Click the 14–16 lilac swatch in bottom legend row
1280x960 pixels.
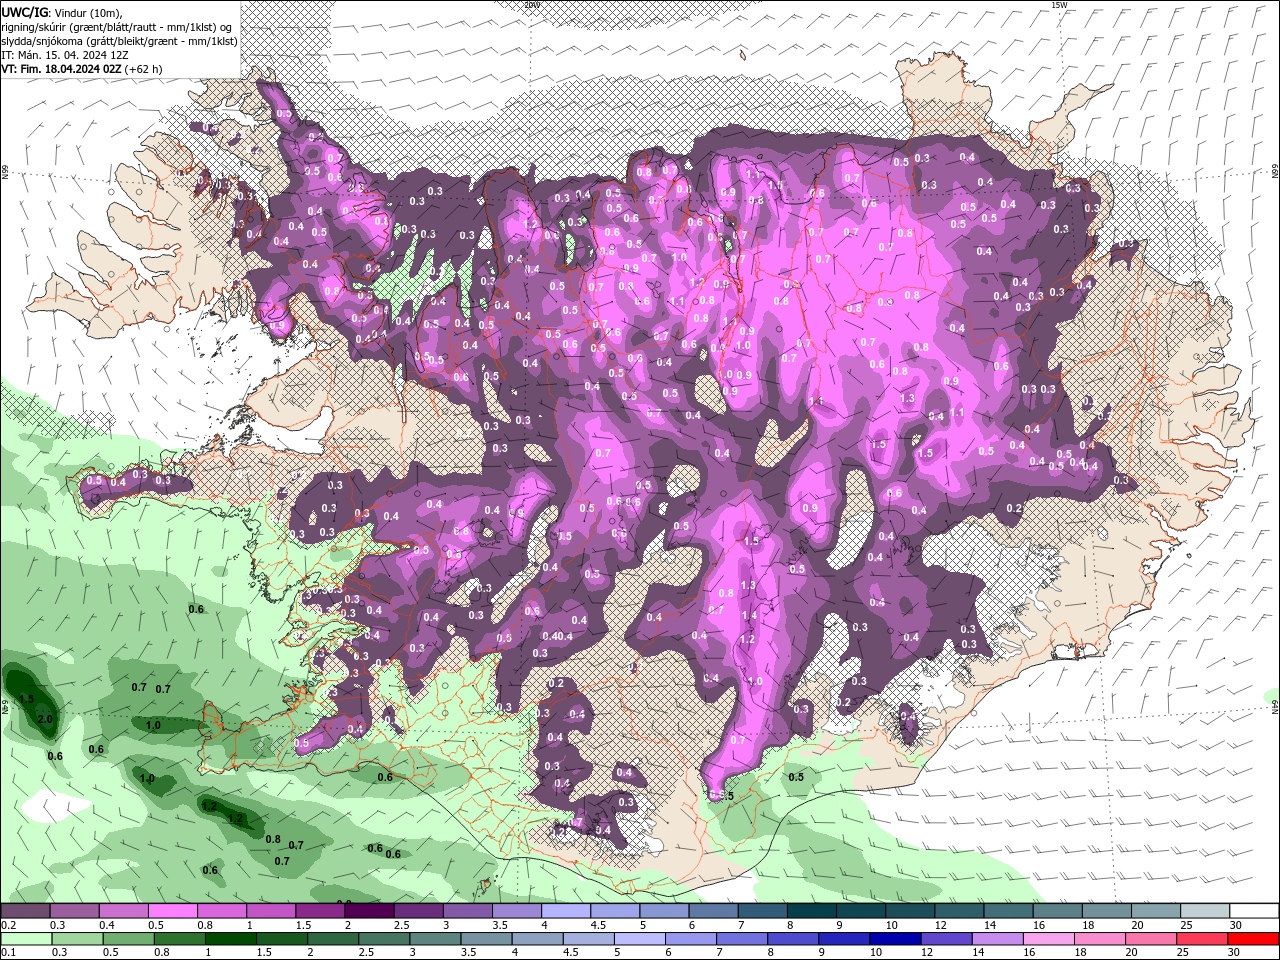coord(999,939)
